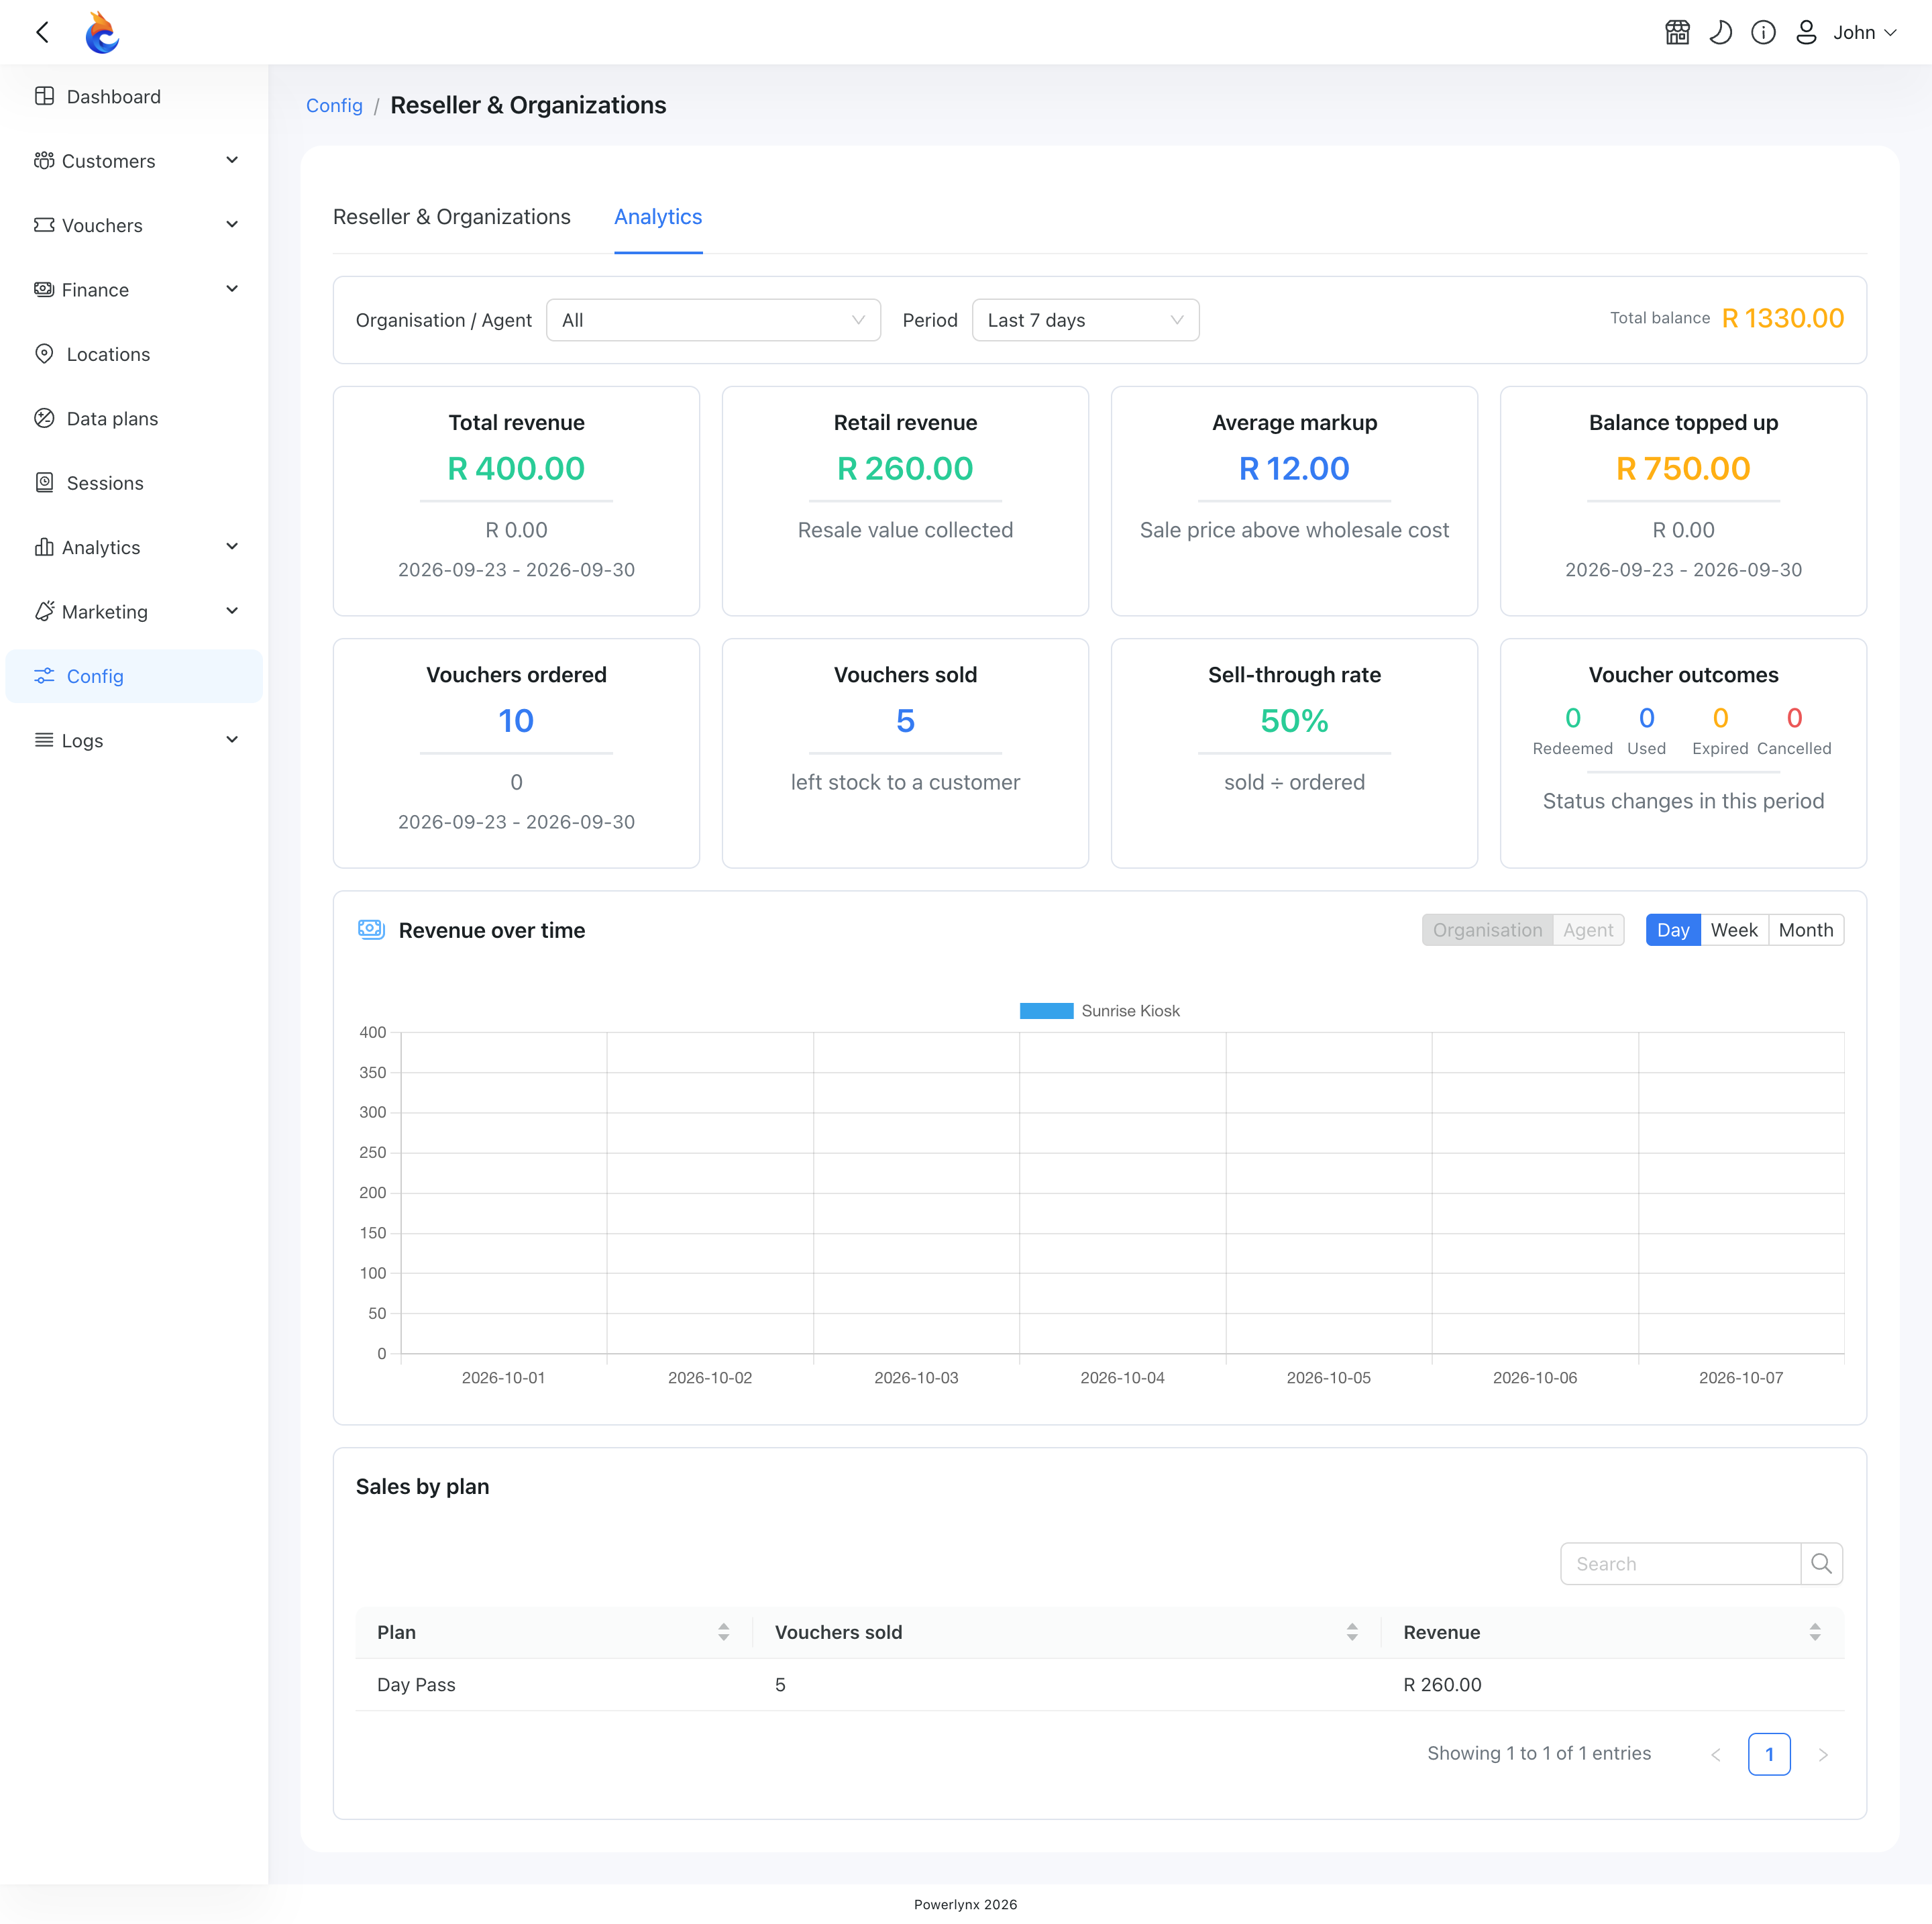Switch to Reseller & Organizations tab
The image size is (1932, 1924).
452,217
